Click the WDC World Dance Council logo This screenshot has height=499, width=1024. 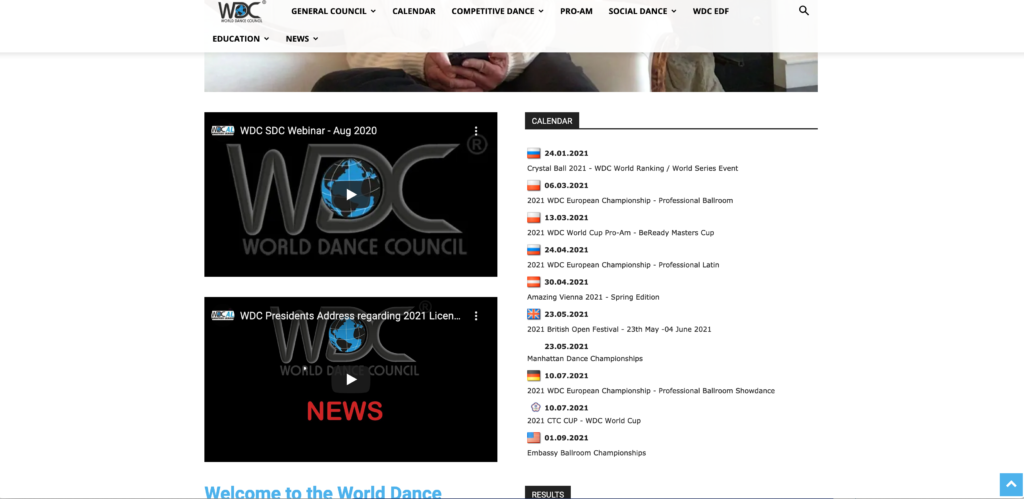[242, 11]
